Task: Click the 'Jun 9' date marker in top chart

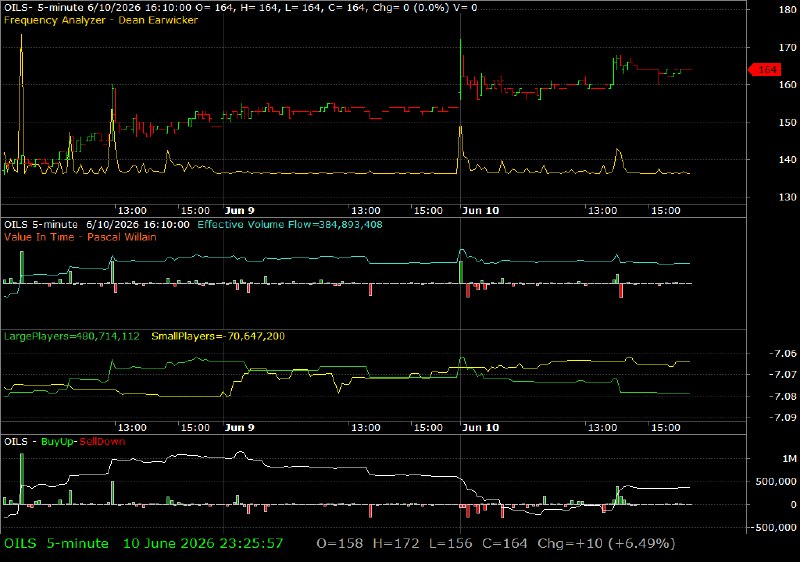Action: [239, 211]
